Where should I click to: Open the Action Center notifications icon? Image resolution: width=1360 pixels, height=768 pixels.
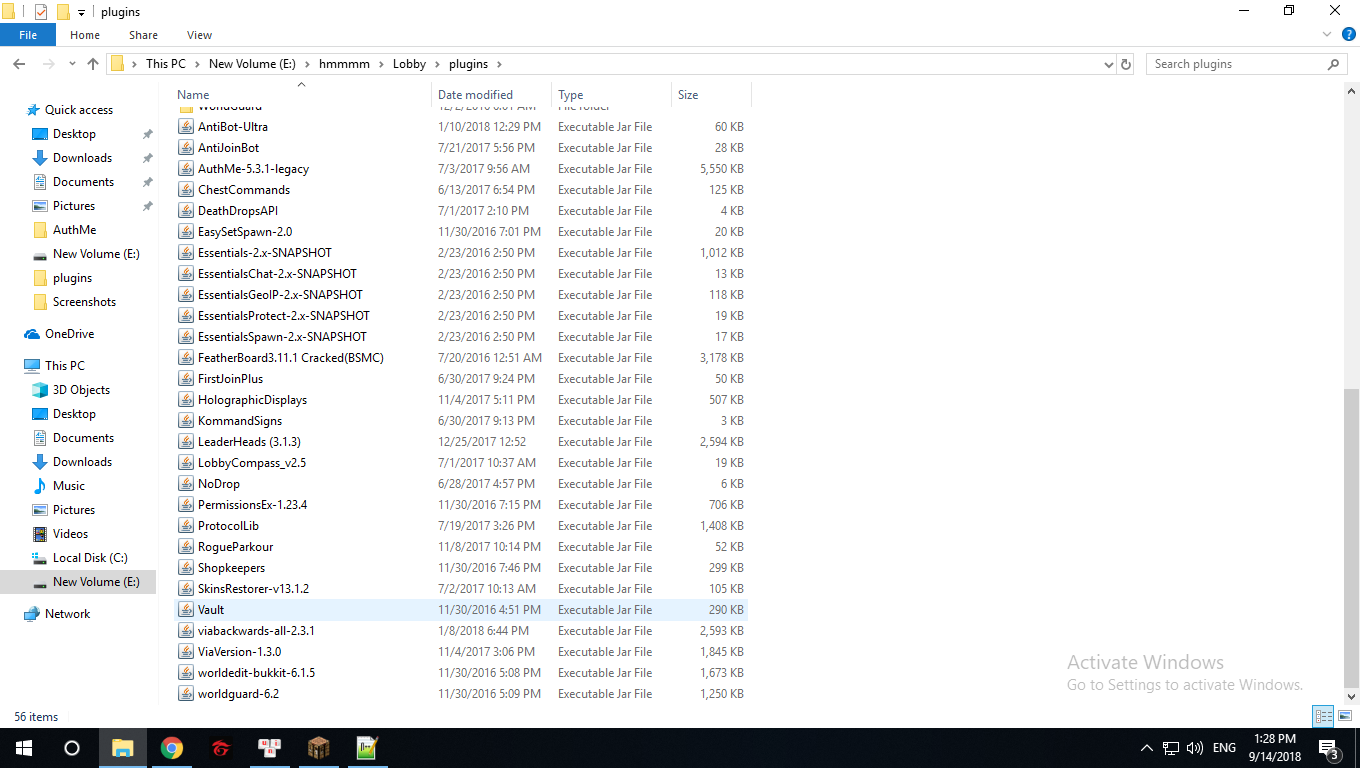point(1329,747)
